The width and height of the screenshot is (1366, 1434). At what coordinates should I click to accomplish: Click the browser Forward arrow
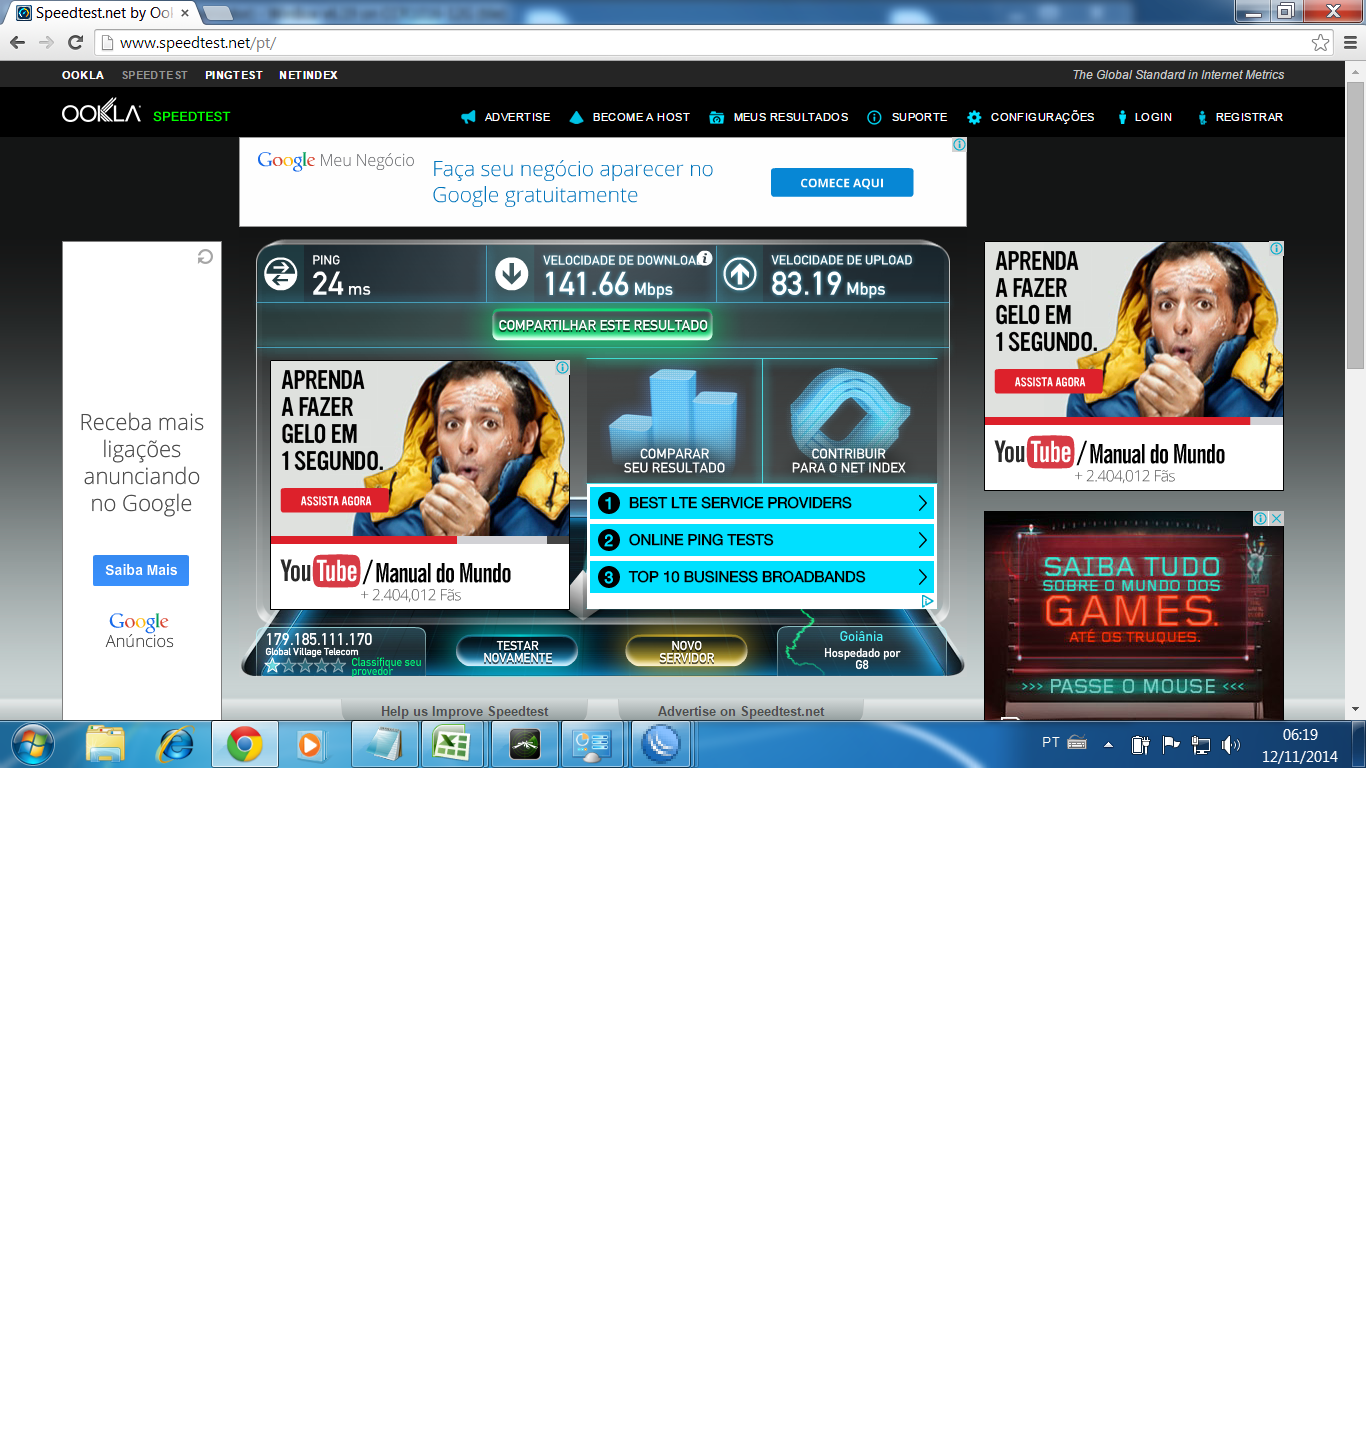click(x=46, y=43)
